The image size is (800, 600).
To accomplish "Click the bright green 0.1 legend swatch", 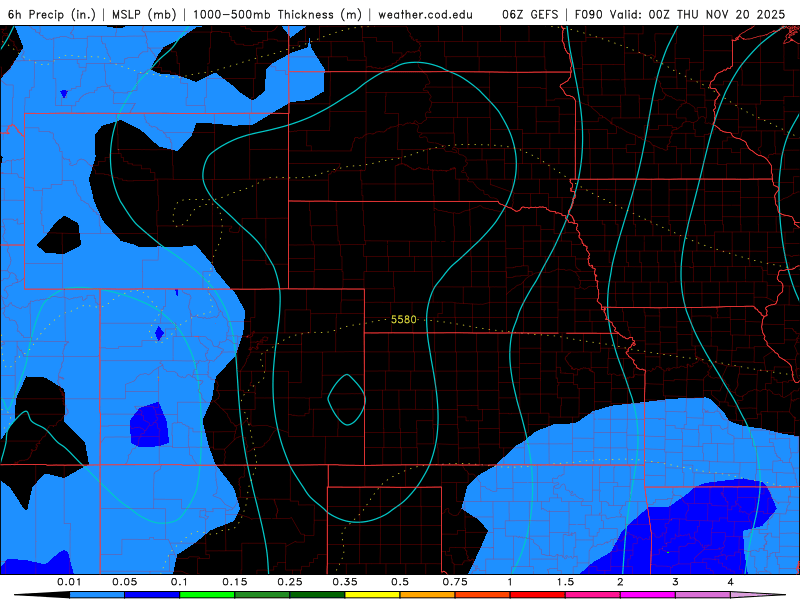I will (x=207, y=595).
